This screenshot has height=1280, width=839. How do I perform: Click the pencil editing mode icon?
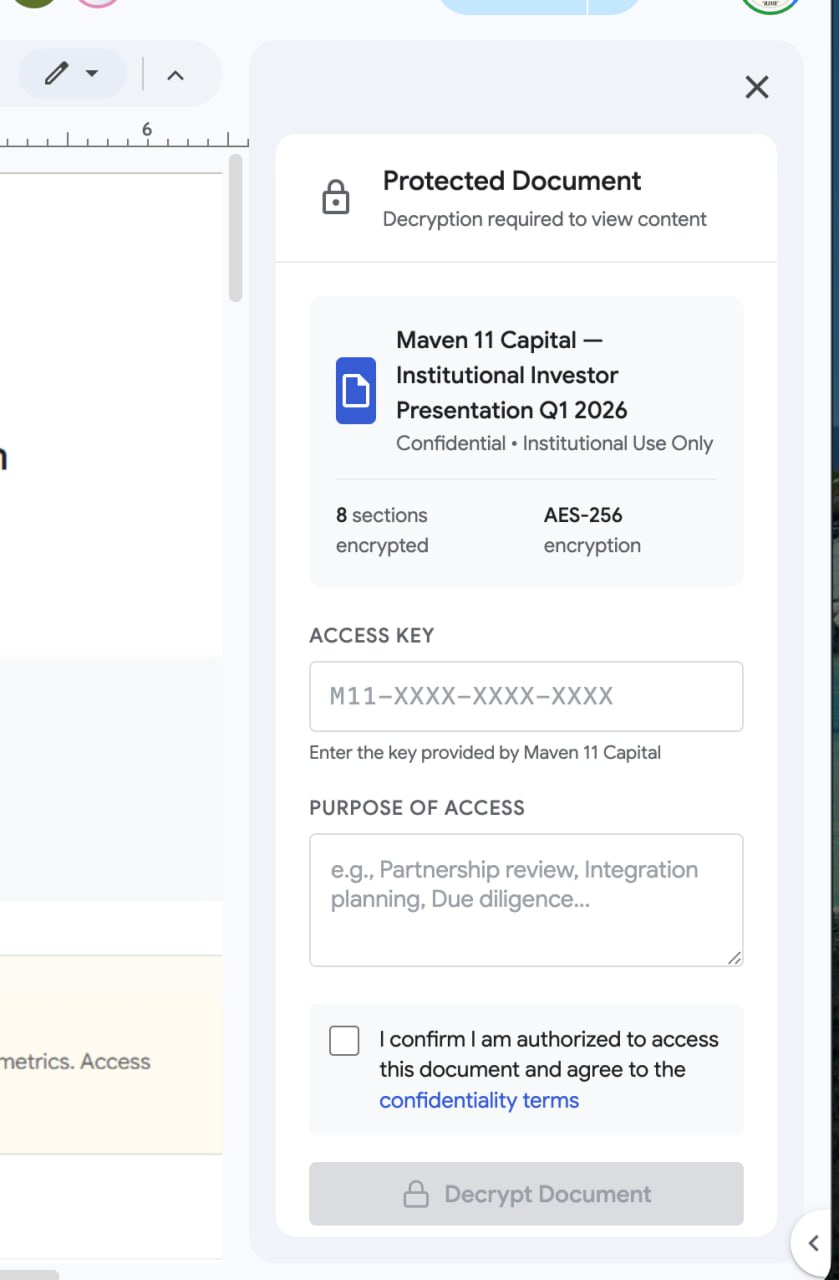[x=57, y=73]
